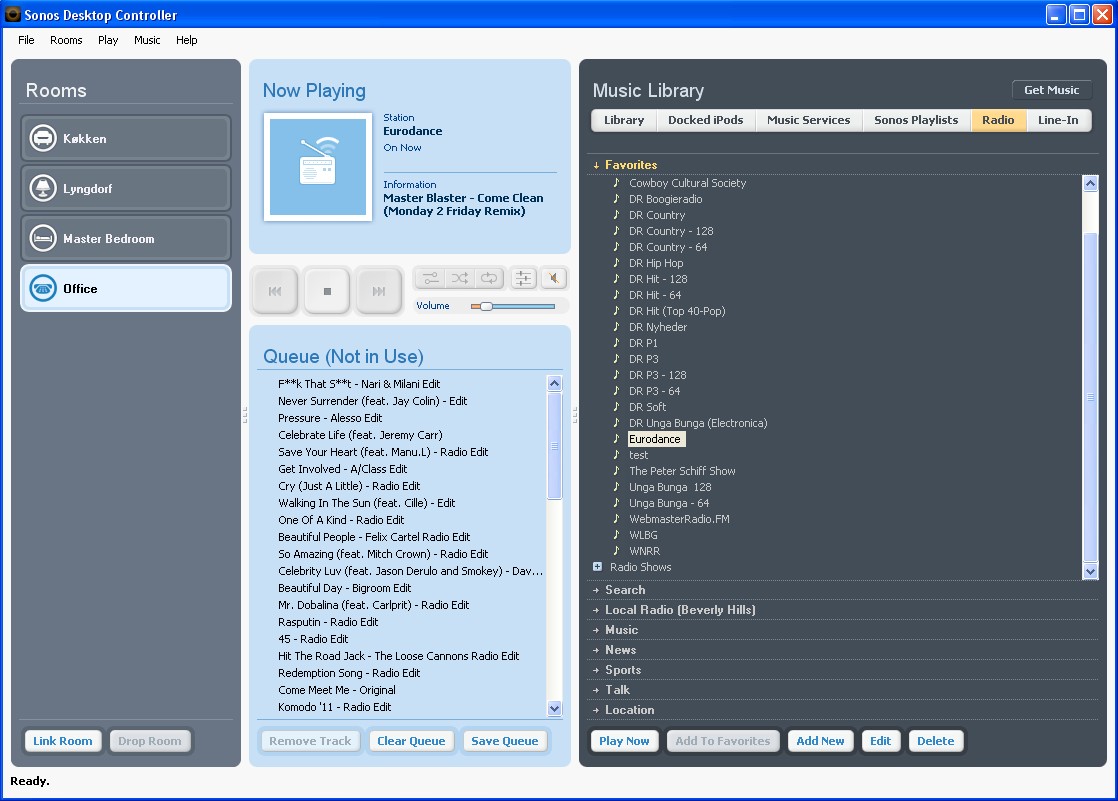Click note icon beside Eurodance
The width and height of the screenshot is (1118, 801).
[617, 439]
